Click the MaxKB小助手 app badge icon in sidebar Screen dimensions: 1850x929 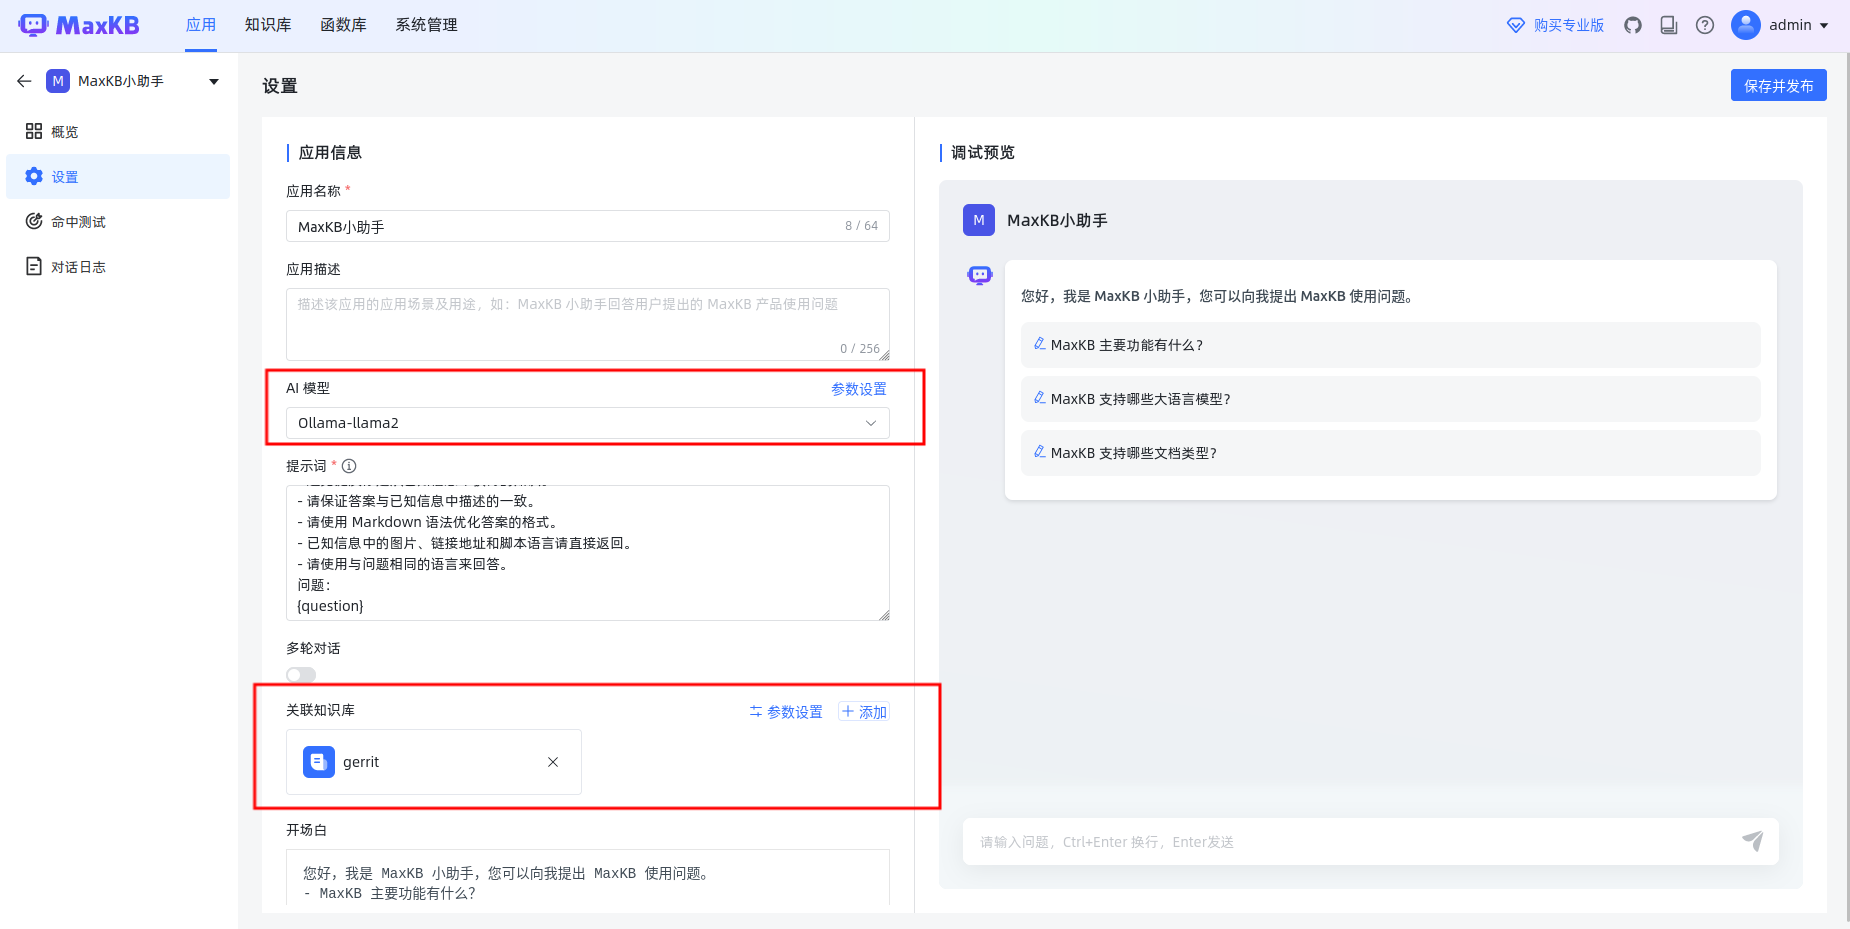[58, 81]
